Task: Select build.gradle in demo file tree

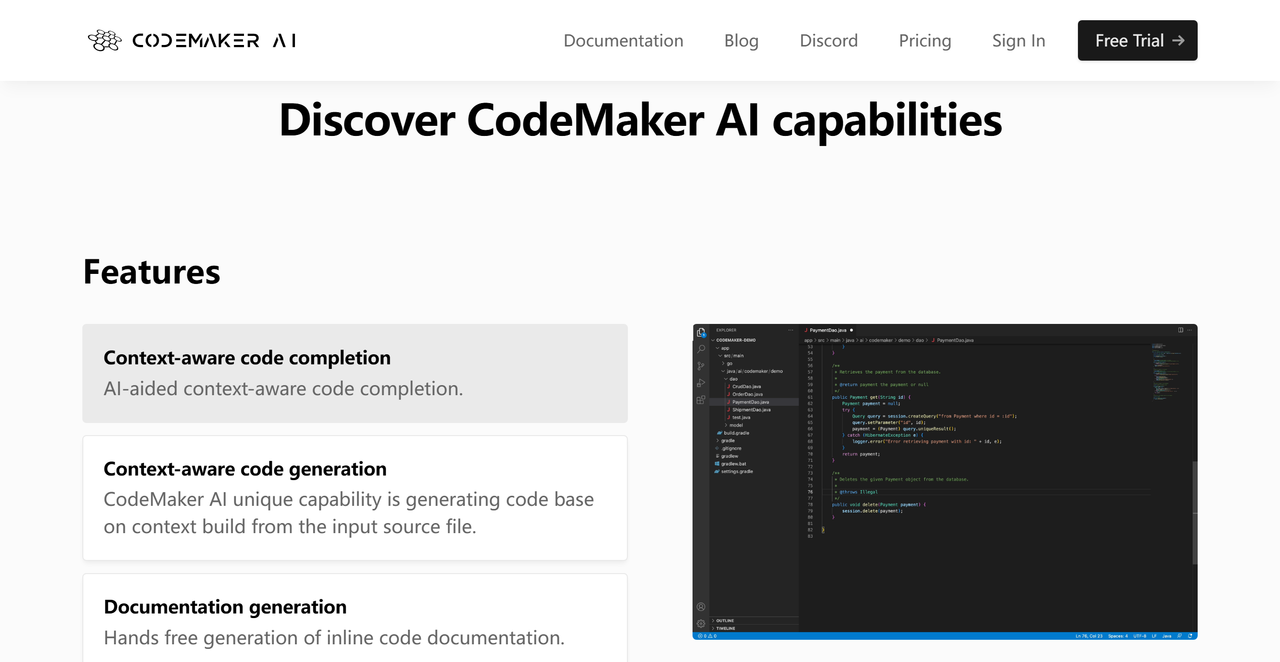Action: point(733,433)
